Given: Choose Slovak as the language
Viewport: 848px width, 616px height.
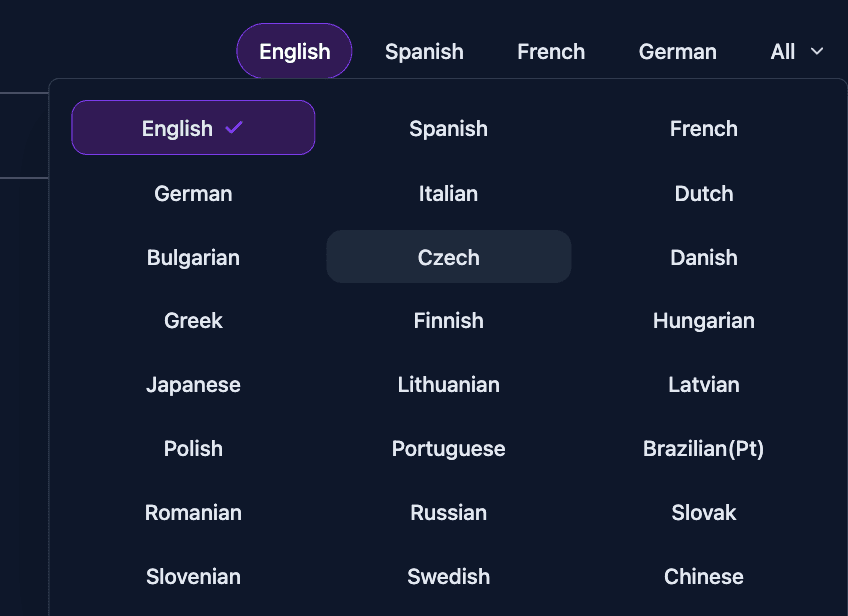Looking at the screenshot, I should [x=703, y=512].
